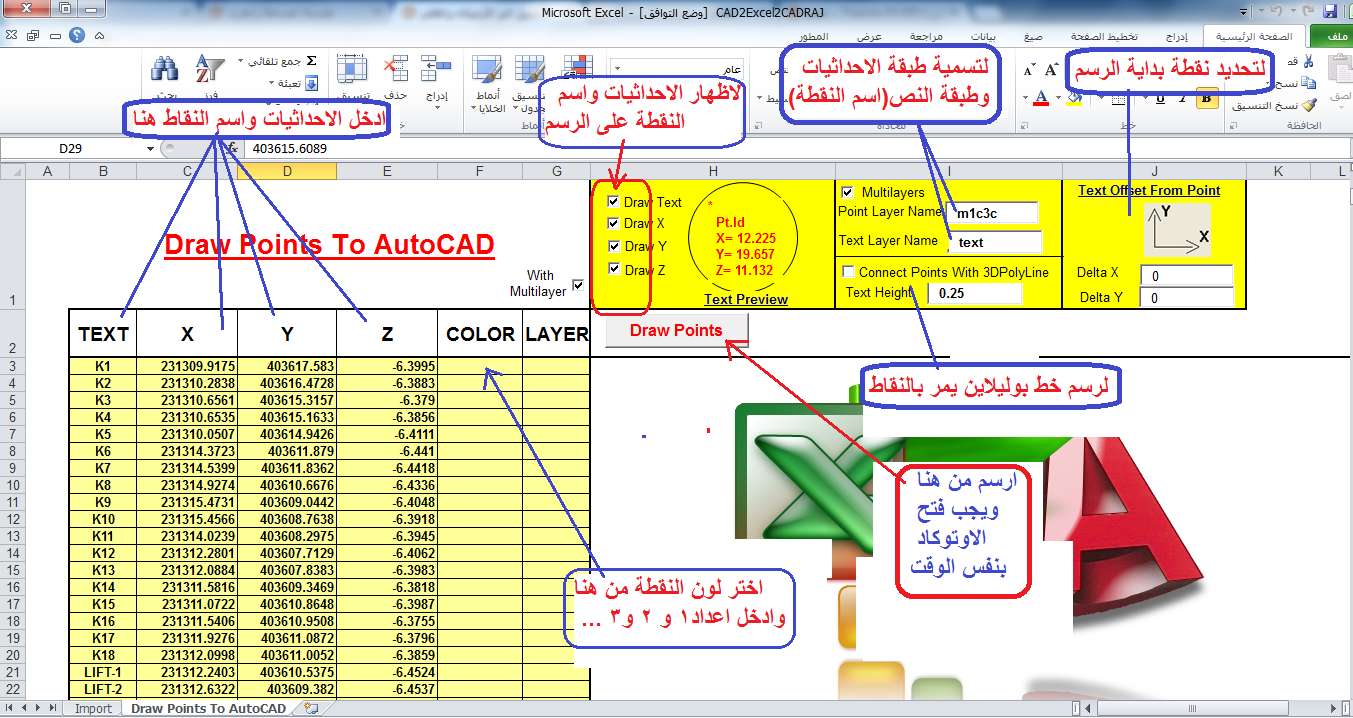Toggle the Draw Y checkbox
The height and width of the screenshot is (718, 1353).
click(613, 246)
